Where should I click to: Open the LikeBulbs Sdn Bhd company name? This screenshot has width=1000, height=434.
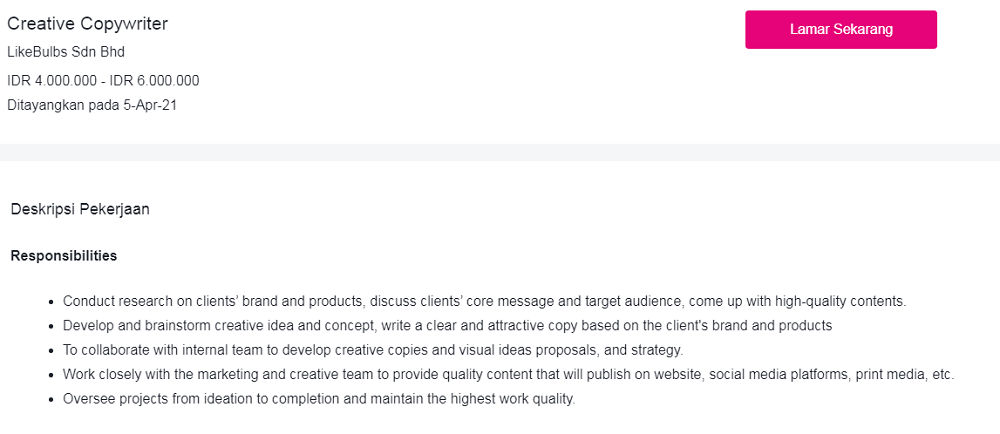tap(66, 52)
